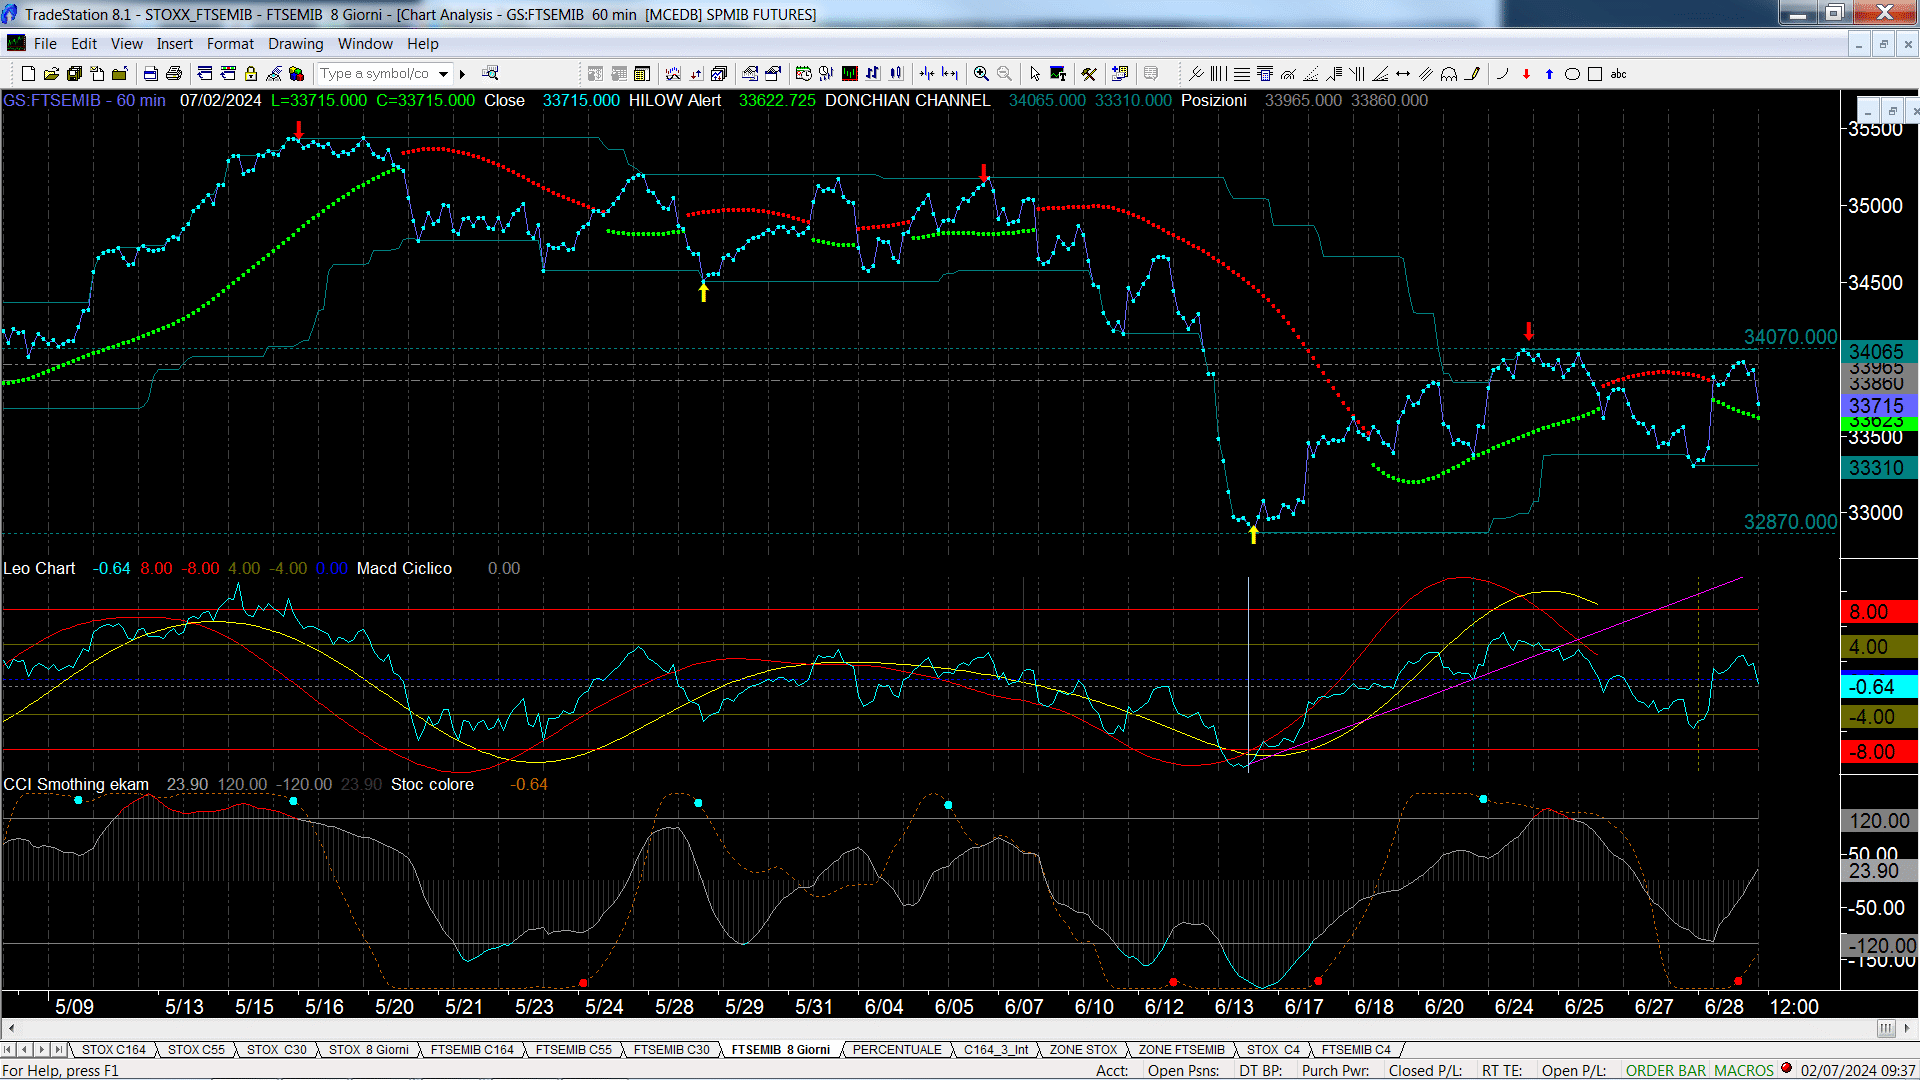Click the horizontal scrollbar left arrow
The width and height of the screenshot is (1920, 1080).
11,1028
